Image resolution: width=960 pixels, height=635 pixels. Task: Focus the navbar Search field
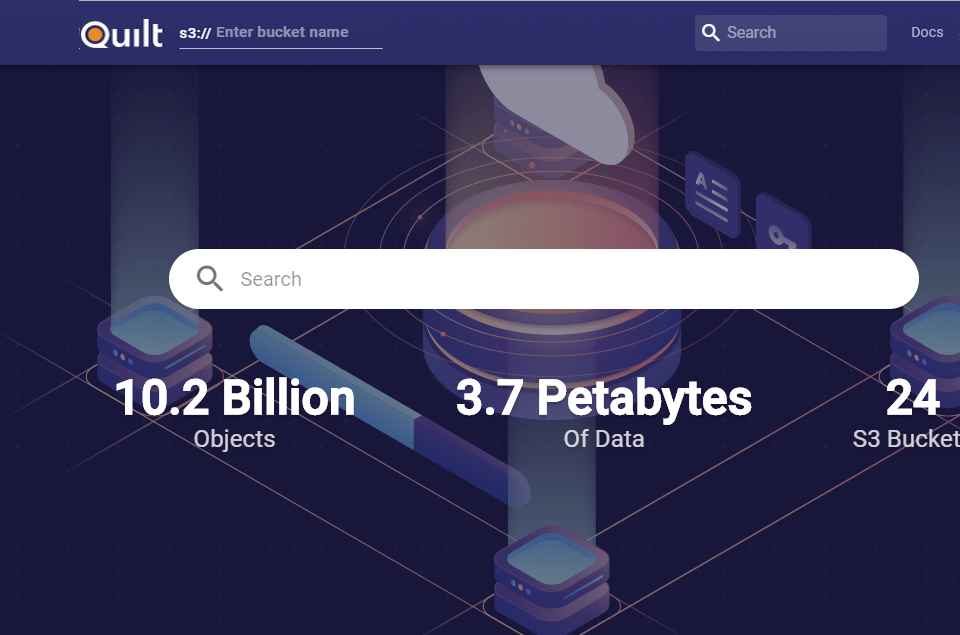(x=800, y=33)
